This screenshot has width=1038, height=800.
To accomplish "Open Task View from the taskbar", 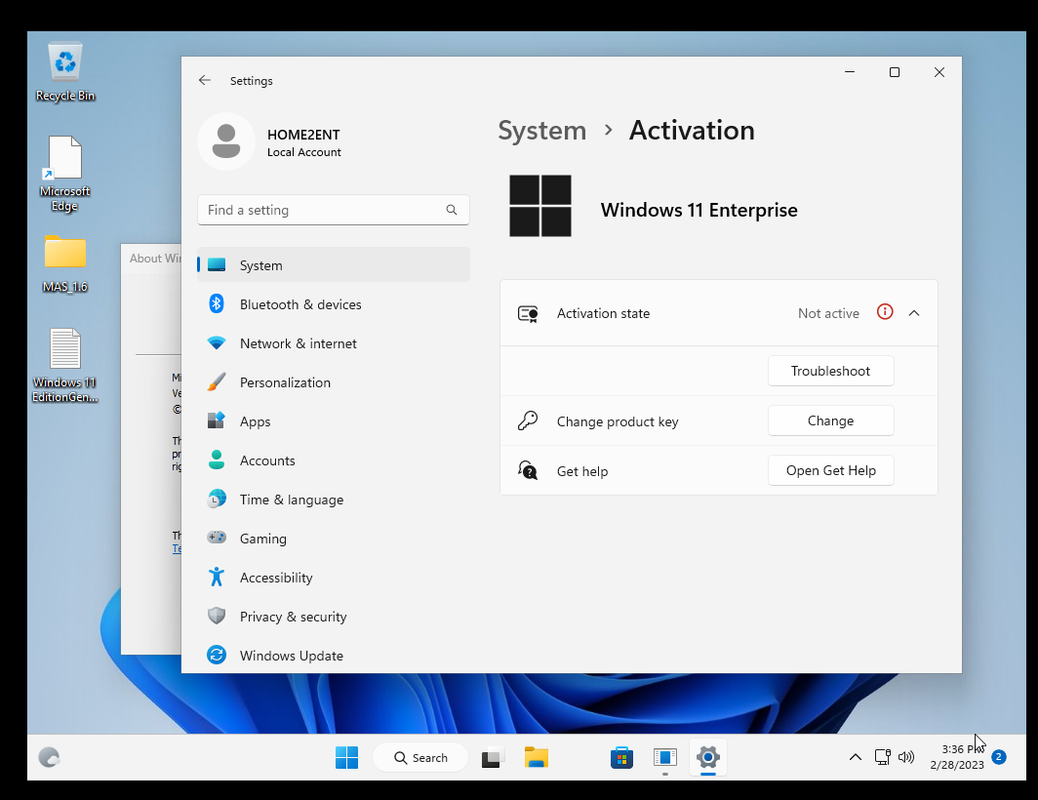I will pyautogui.click(x=493, y=758).
